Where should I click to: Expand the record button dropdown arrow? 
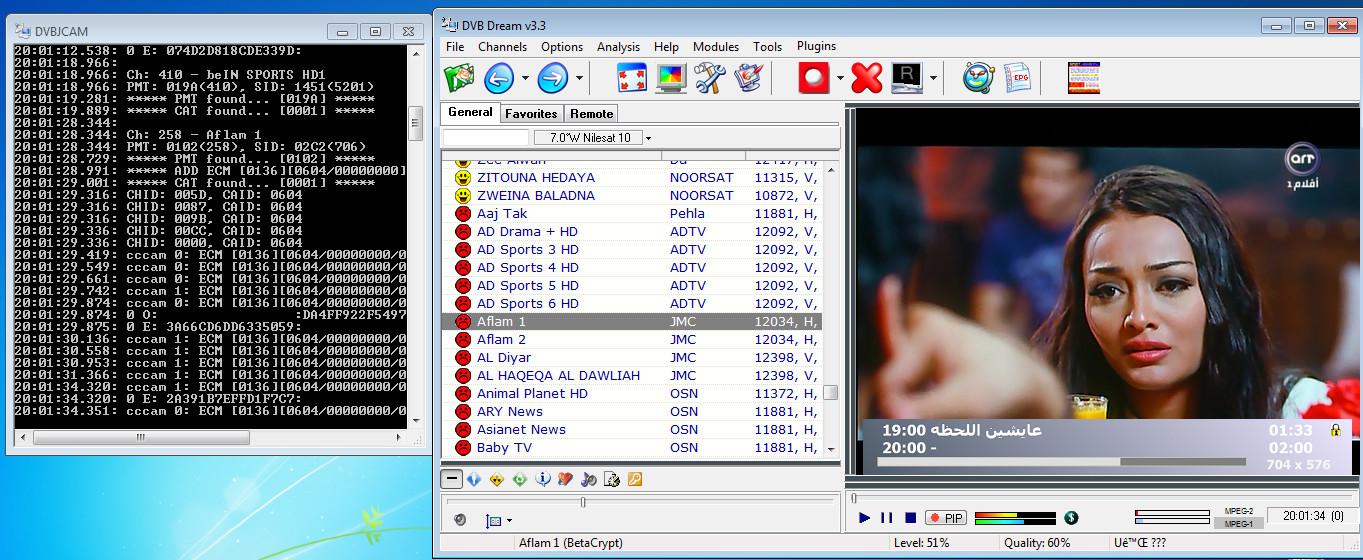(x=839, y=78)
